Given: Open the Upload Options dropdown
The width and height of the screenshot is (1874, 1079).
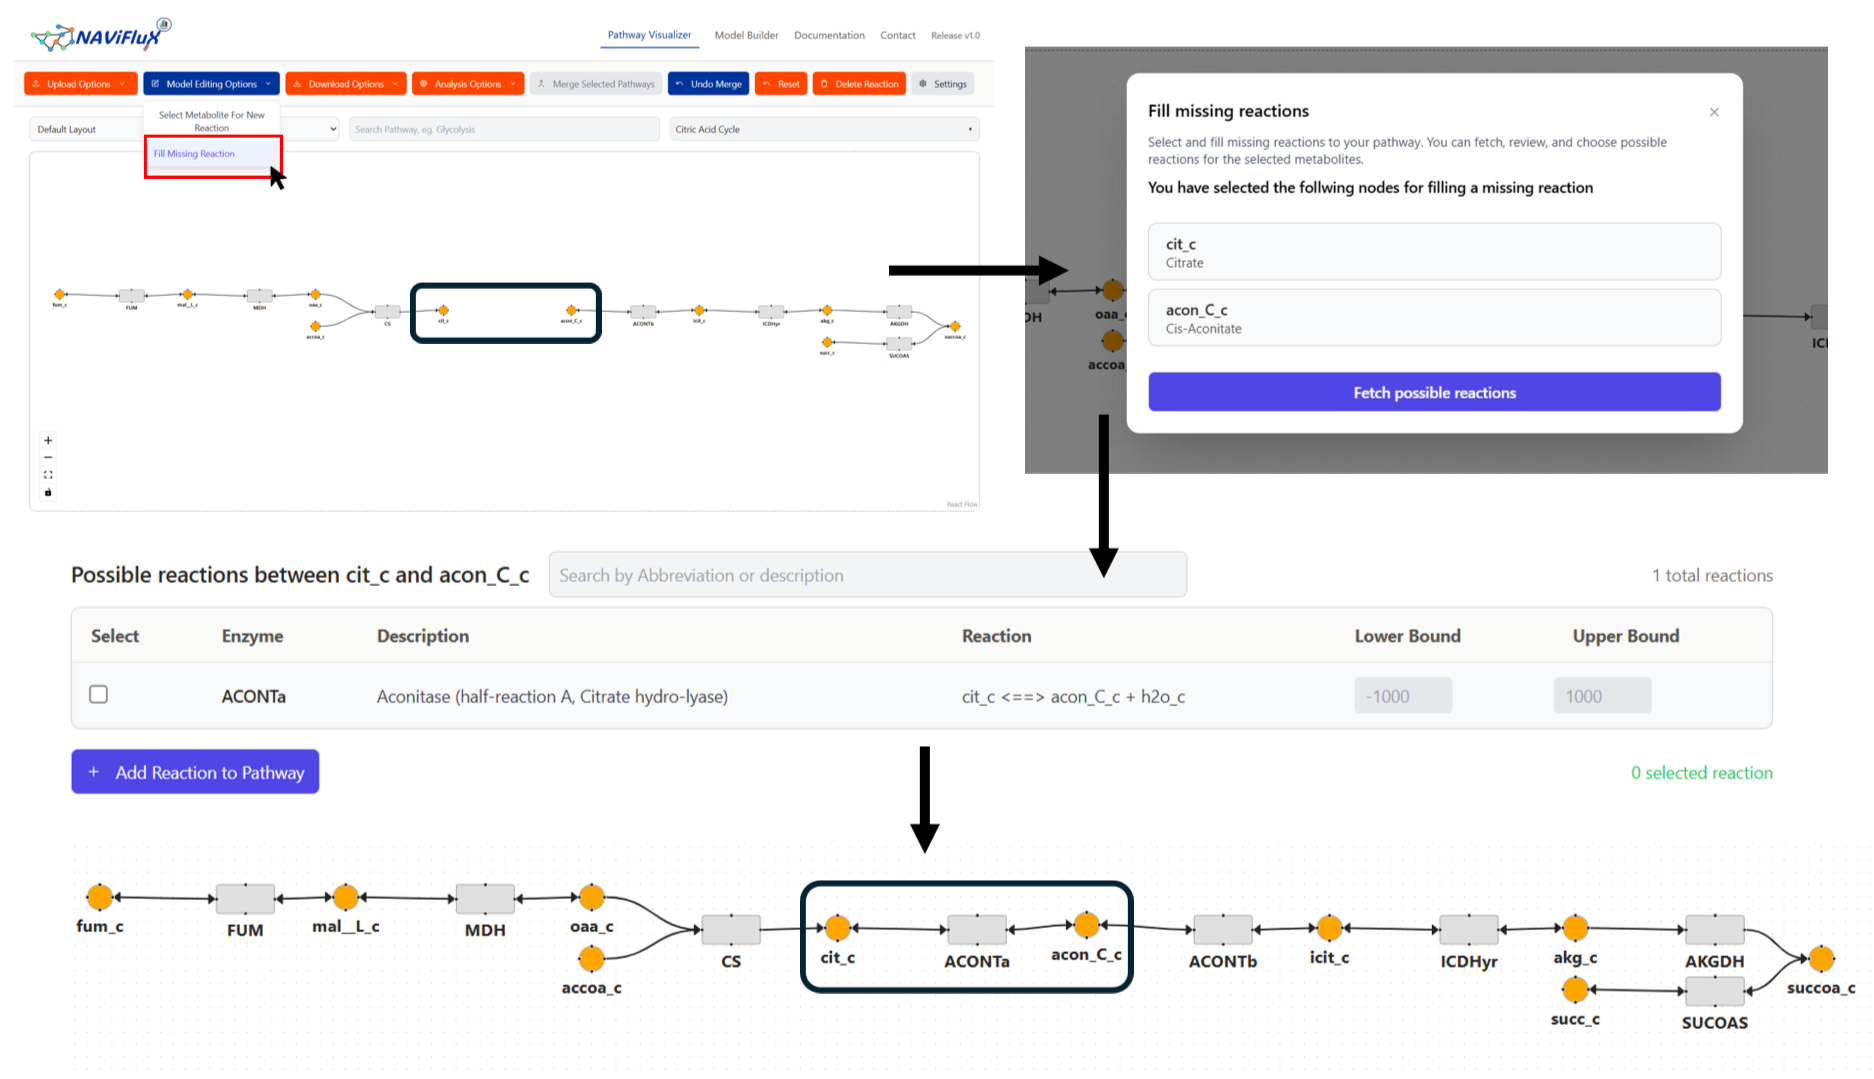Looking at the screenshot, I should coord(79,84).
